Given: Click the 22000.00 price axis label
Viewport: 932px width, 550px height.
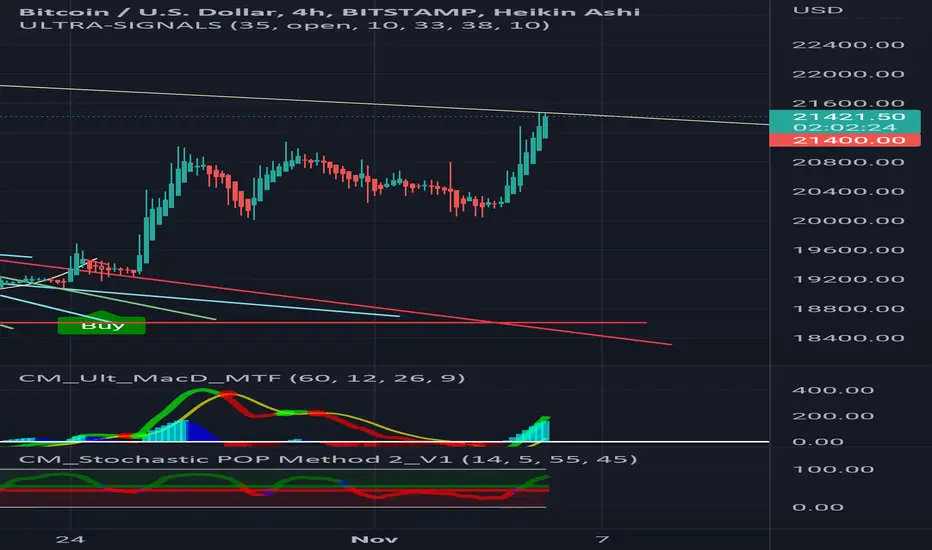Looking at the screenshot, I should coord(849,74).
